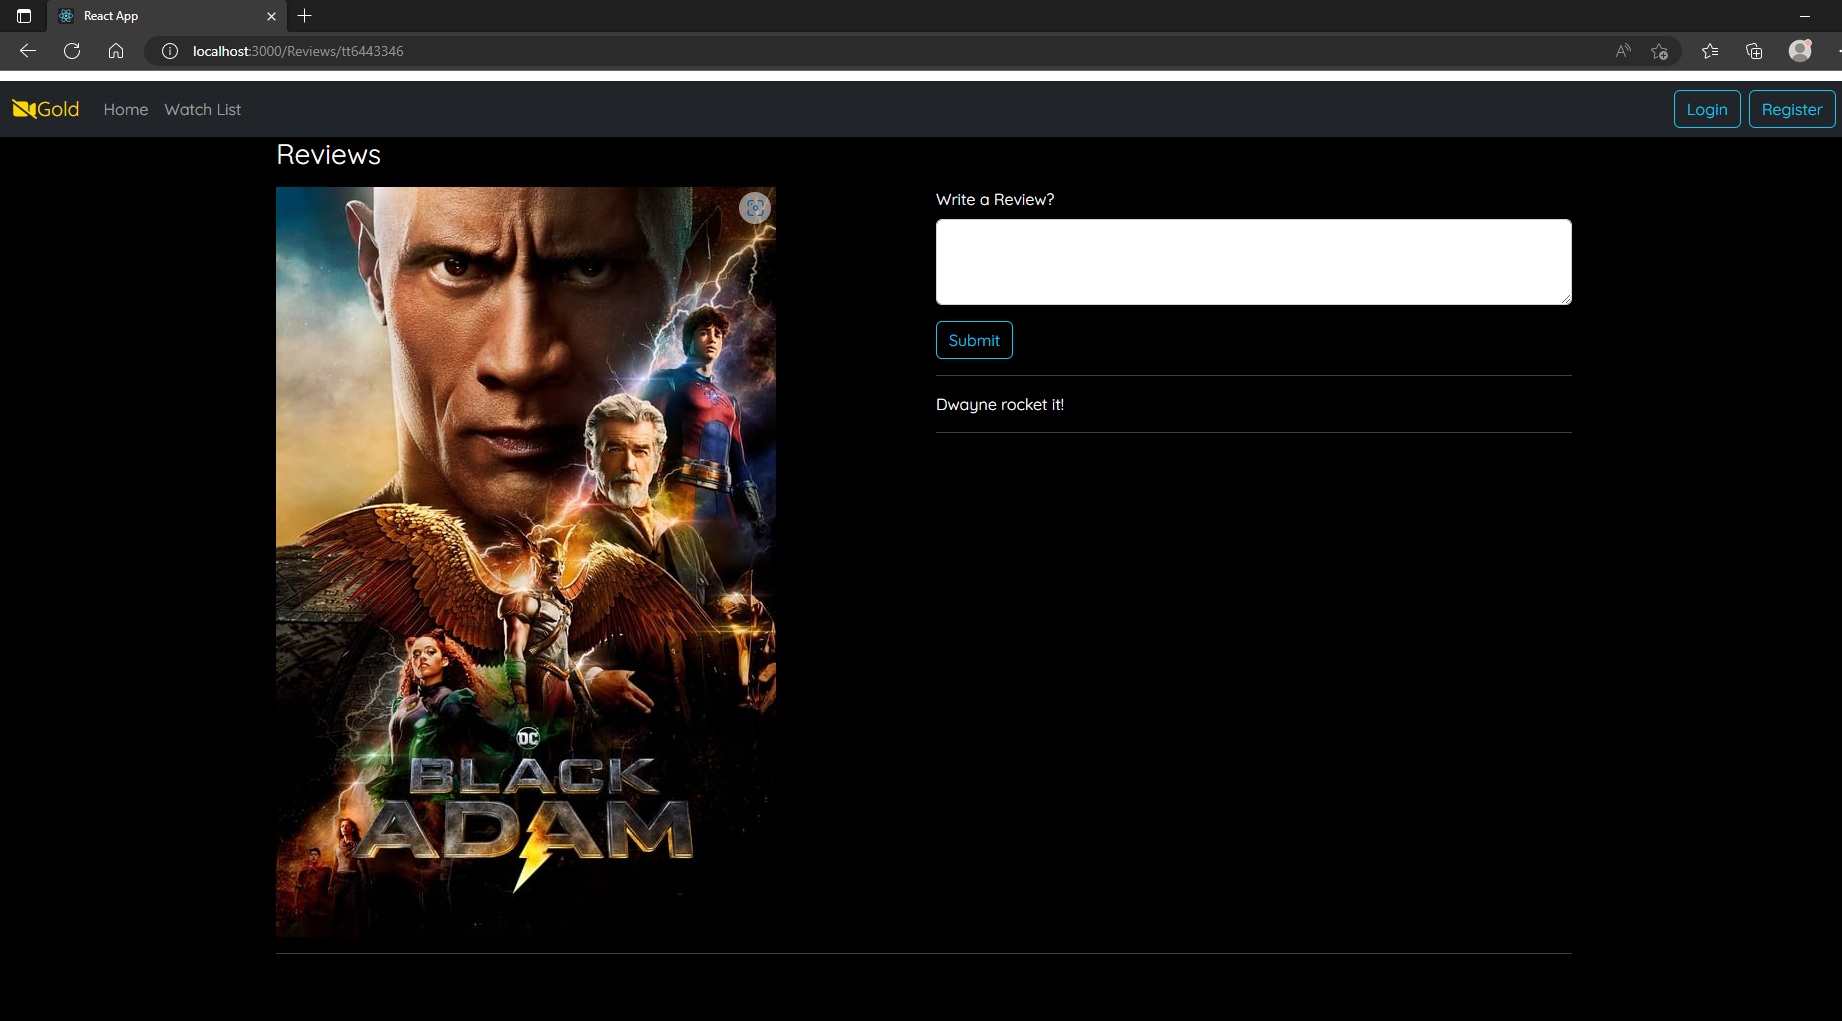Screen dimensions: 1842x1021
Task: Open the read aloud icon in the address bar
Action: click(x=1622, y=50)
